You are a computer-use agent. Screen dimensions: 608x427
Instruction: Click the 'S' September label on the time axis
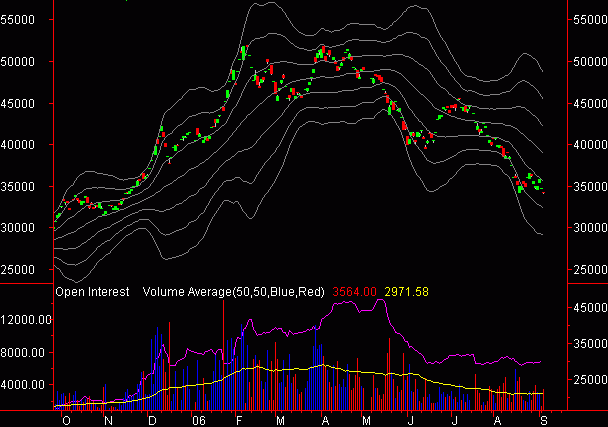coord(544,421)
